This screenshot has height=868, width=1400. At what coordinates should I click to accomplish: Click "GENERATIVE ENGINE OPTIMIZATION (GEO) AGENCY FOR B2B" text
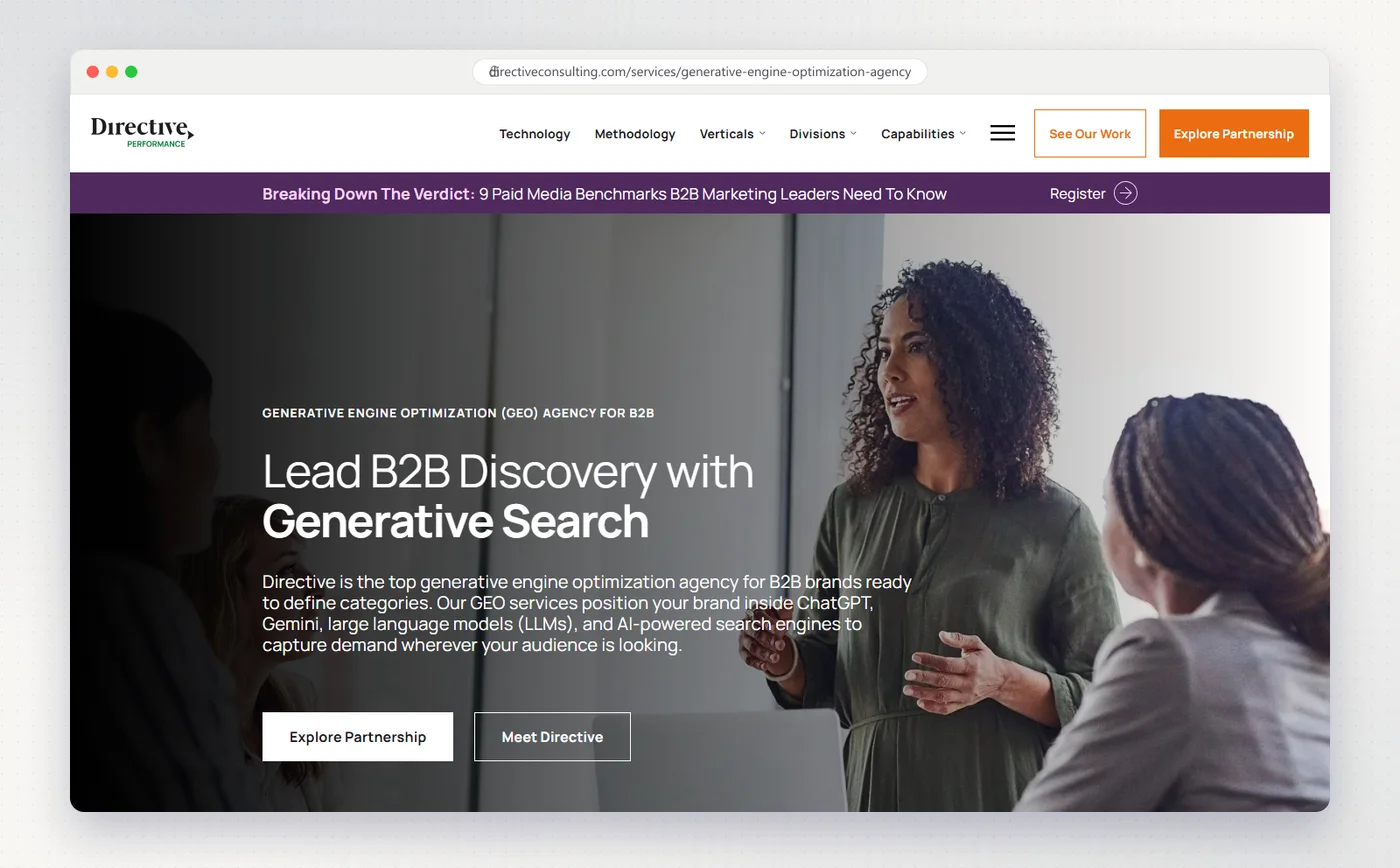458,412
